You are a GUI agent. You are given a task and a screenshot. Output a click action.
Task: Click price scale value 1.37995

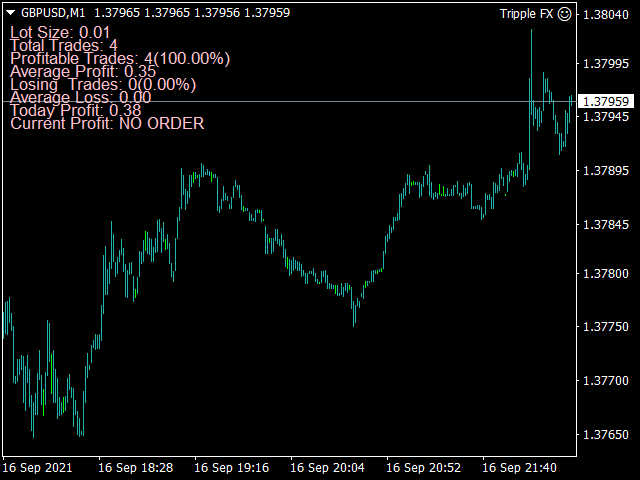click(606, 64)
